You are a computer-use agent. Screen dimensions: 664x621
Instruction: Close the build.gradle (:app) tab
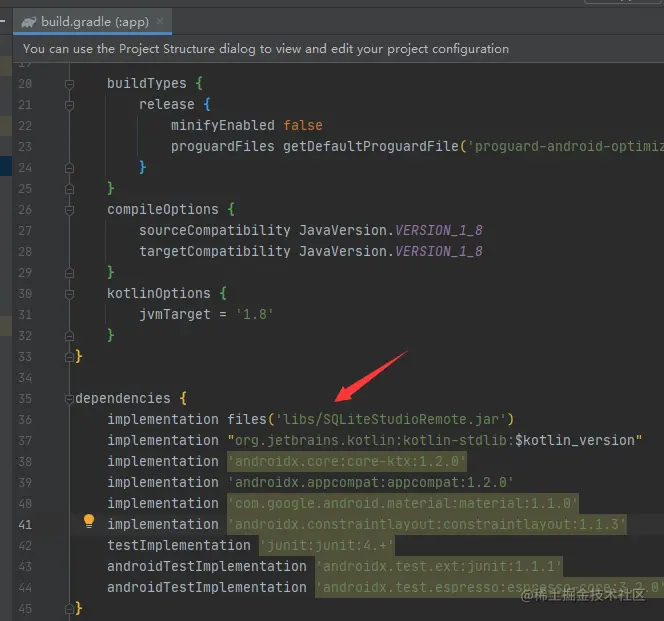pos(160,21)
